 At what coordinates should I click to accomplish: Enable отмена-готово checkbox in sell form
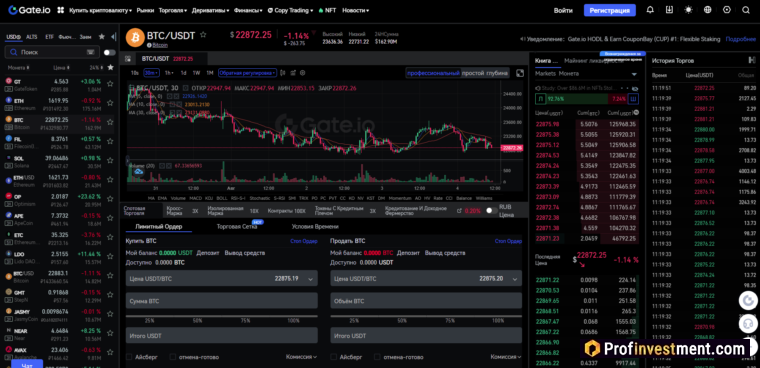[x=377, y=357]
